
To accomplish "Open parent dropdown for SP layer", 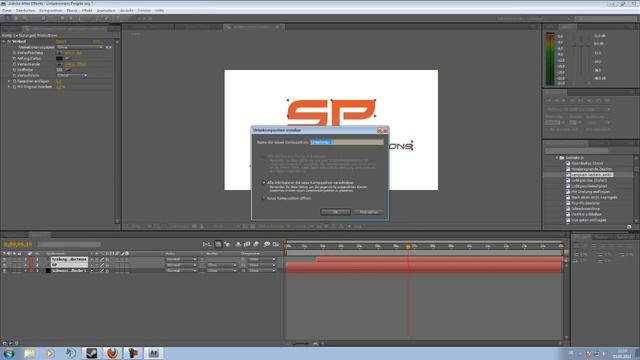I will [262, 265].
